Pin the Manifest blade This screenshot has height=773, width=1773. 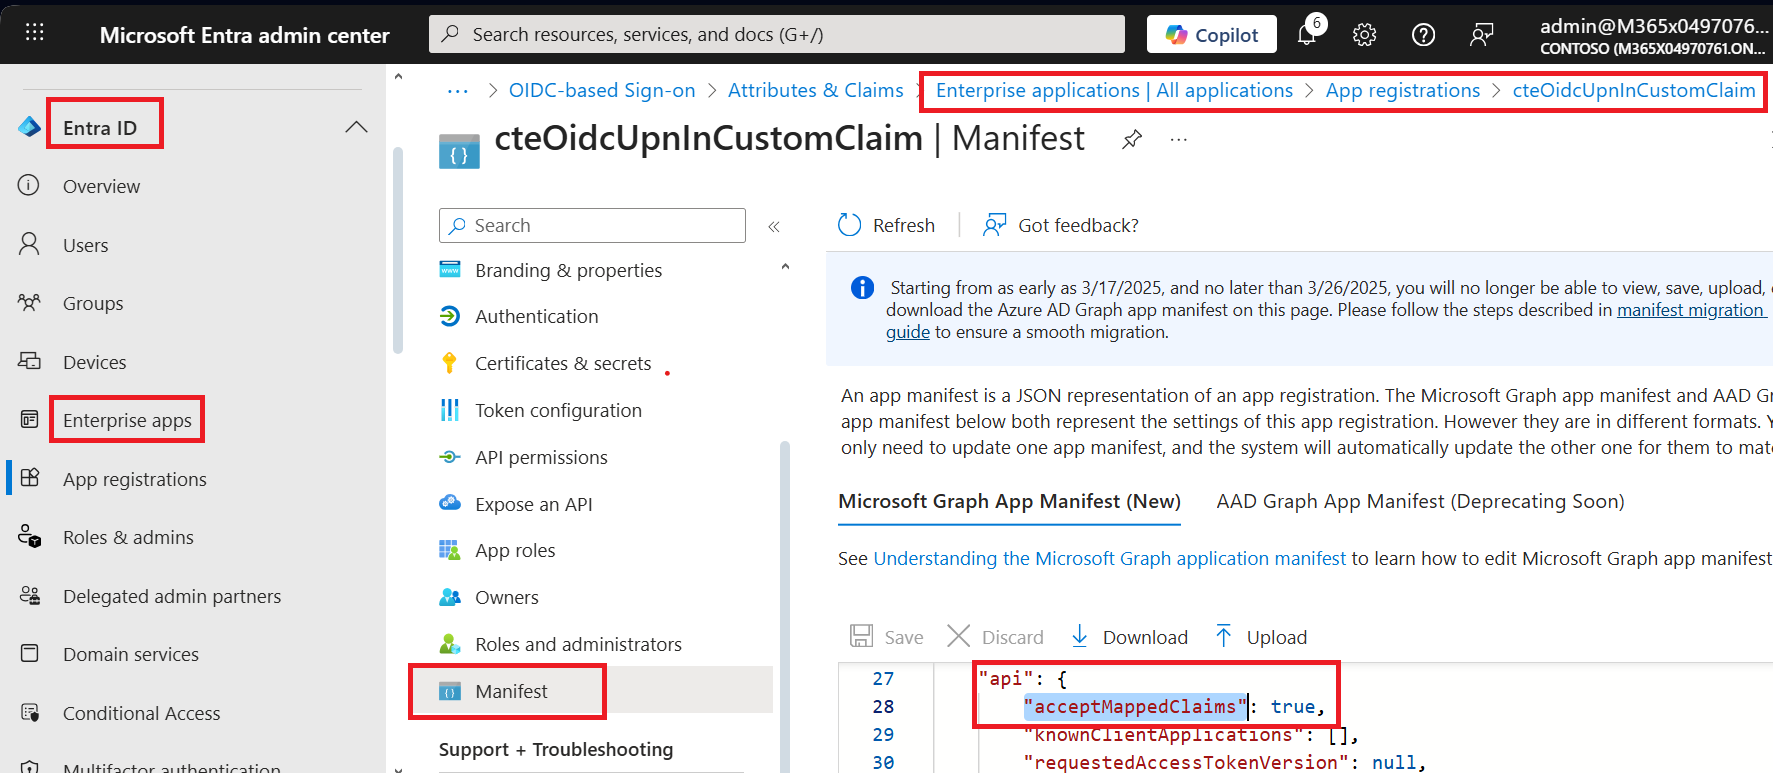point(1132,139)
